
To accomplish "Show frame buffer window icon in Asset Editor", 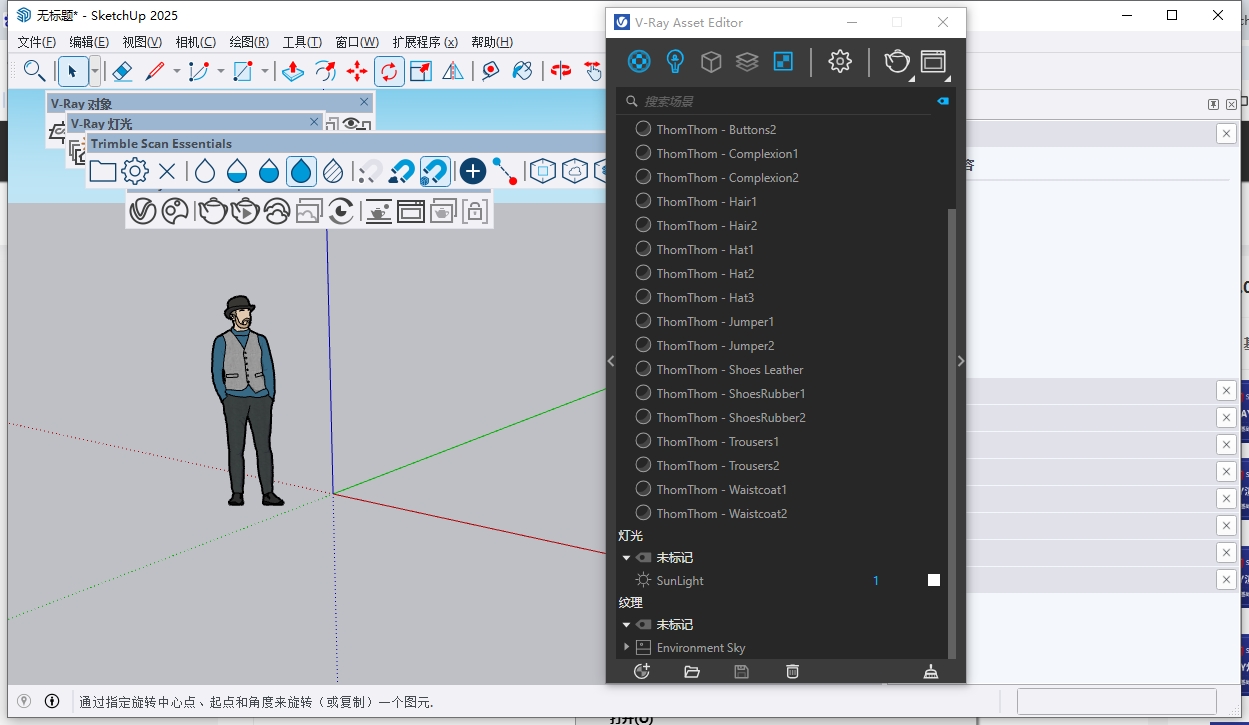I will point(933,62).
